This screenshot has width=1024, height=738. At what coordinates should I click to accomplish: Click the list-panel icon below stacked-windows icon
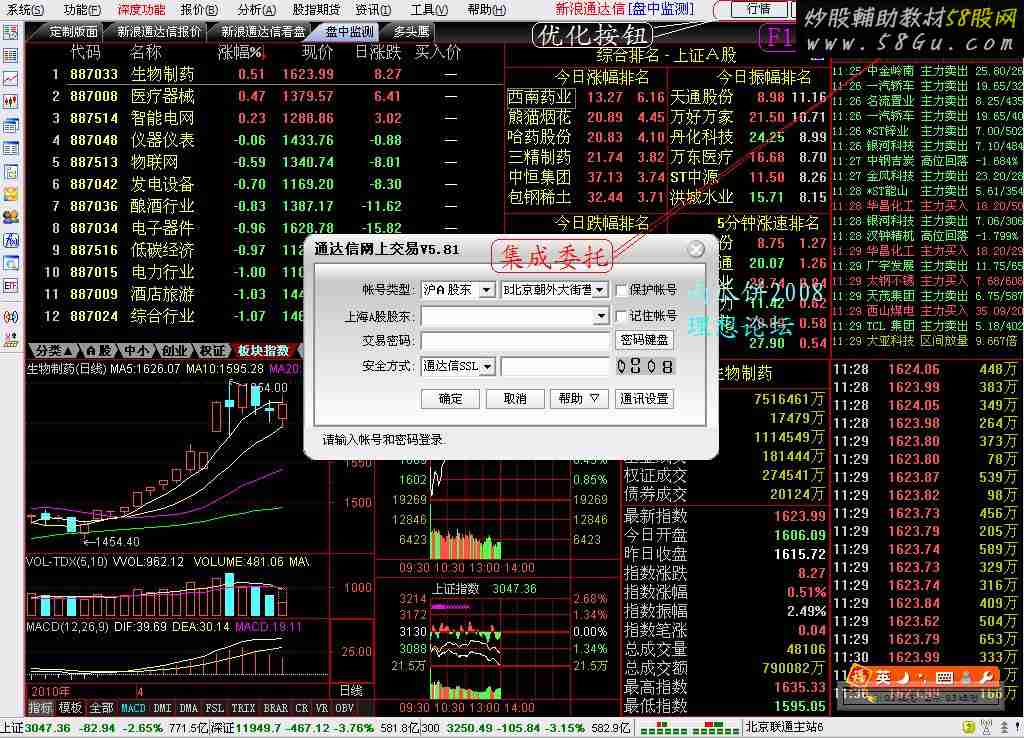[10, 148]
